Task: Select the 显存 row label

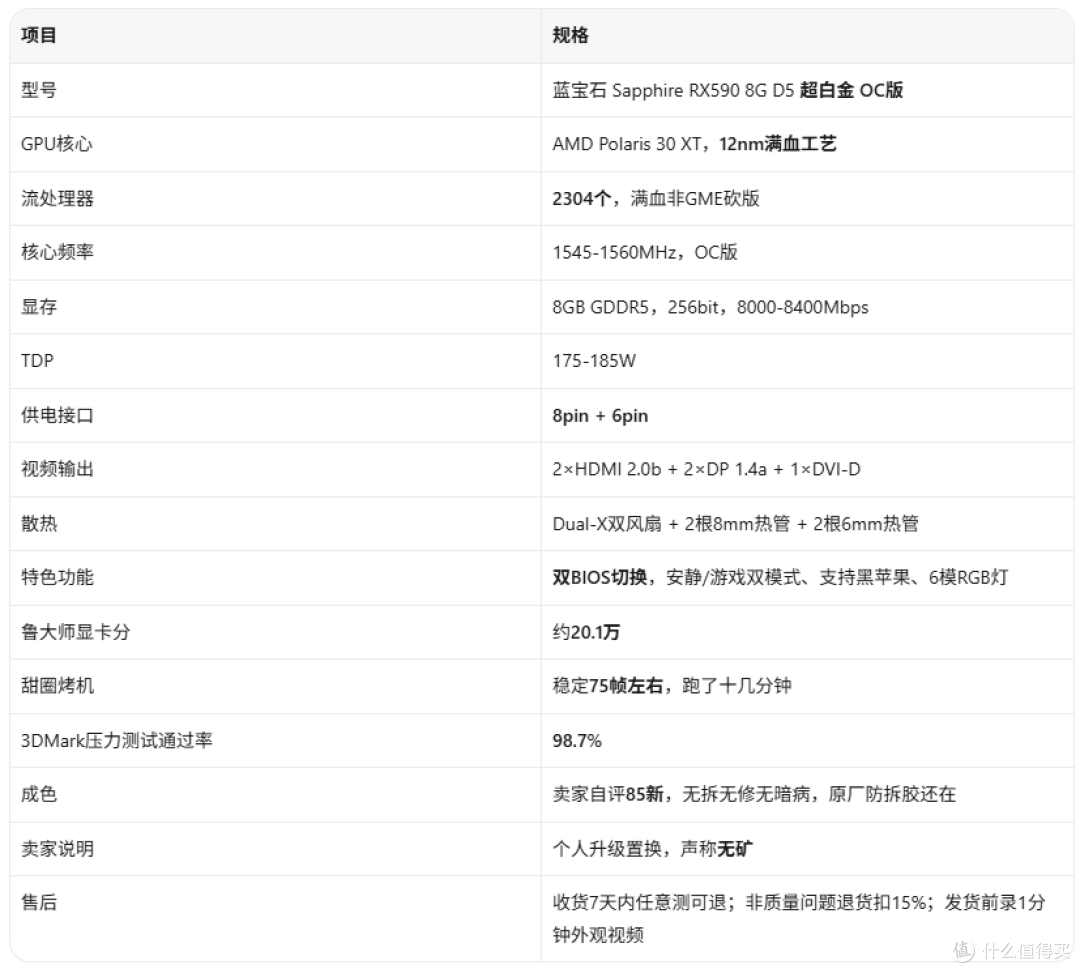Action: (x=39, y=306)
